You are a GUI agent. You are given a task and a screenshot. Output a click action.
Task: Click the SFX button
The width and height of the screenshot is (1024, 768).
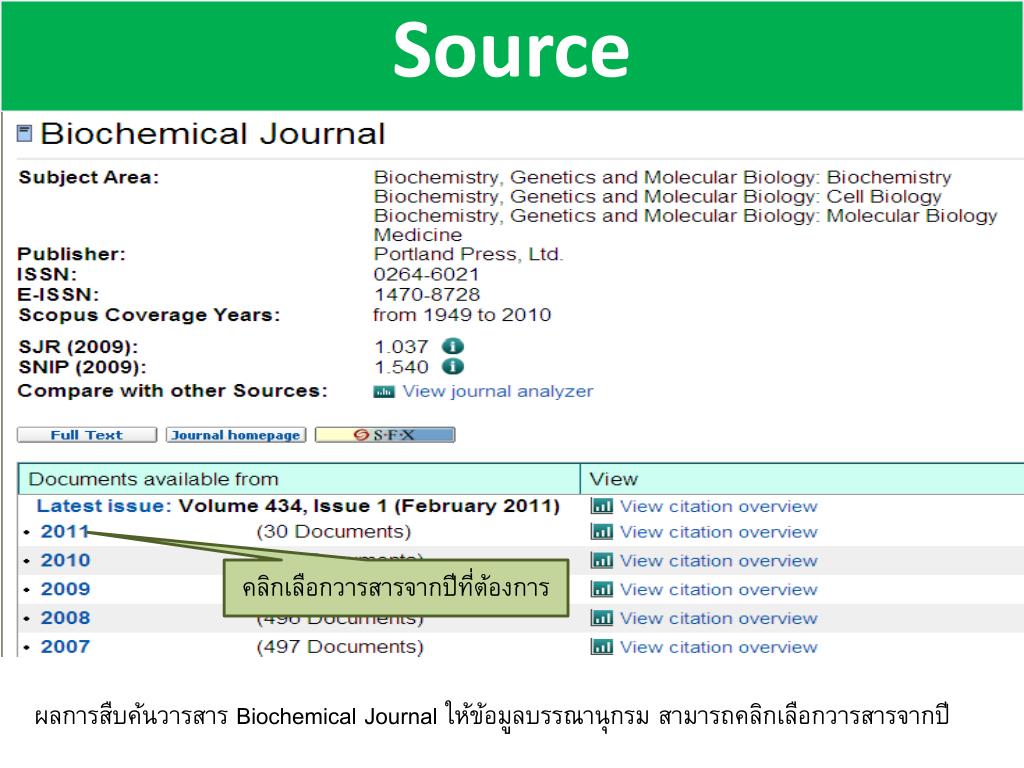click(x=385, y=435)
